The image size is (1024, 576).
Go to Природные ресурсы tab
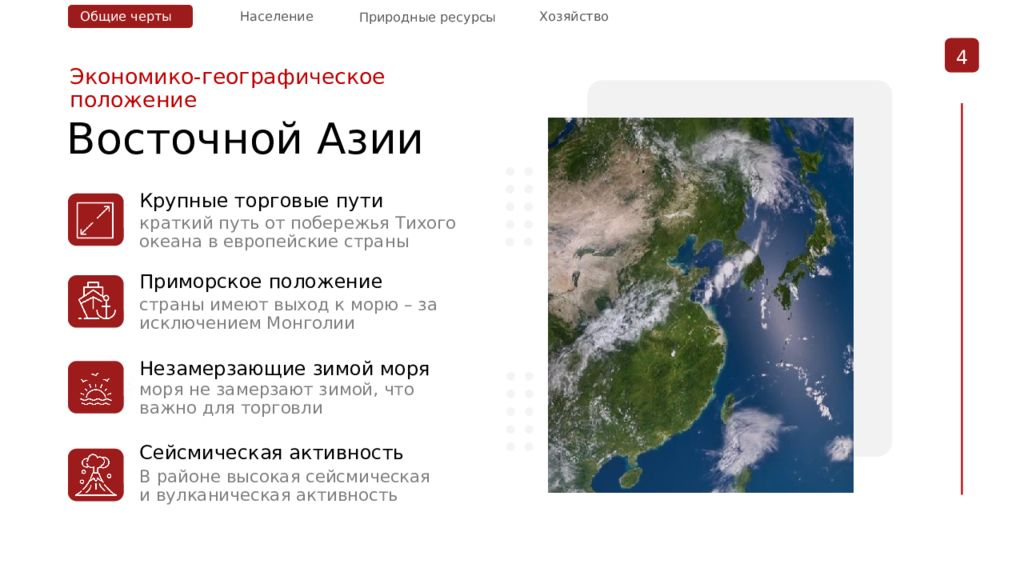pos(427,18)
